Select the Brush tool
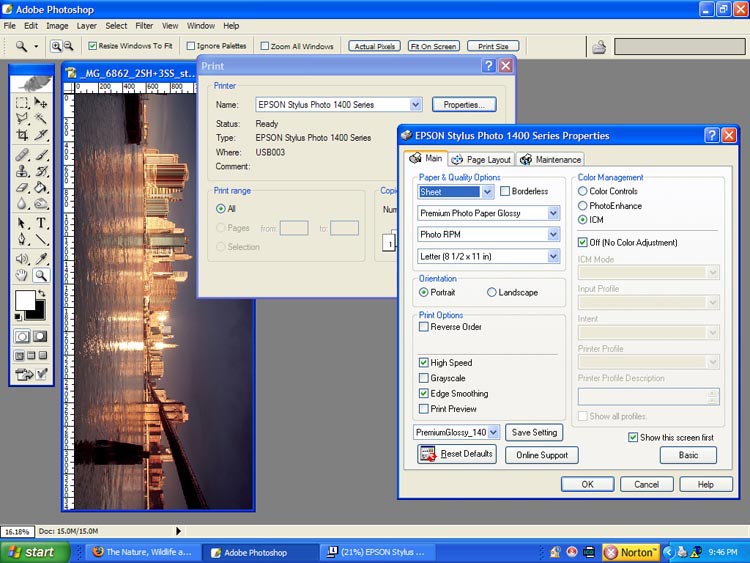The height and width of the screenshot is (563, 750). (x=41, y=155)
